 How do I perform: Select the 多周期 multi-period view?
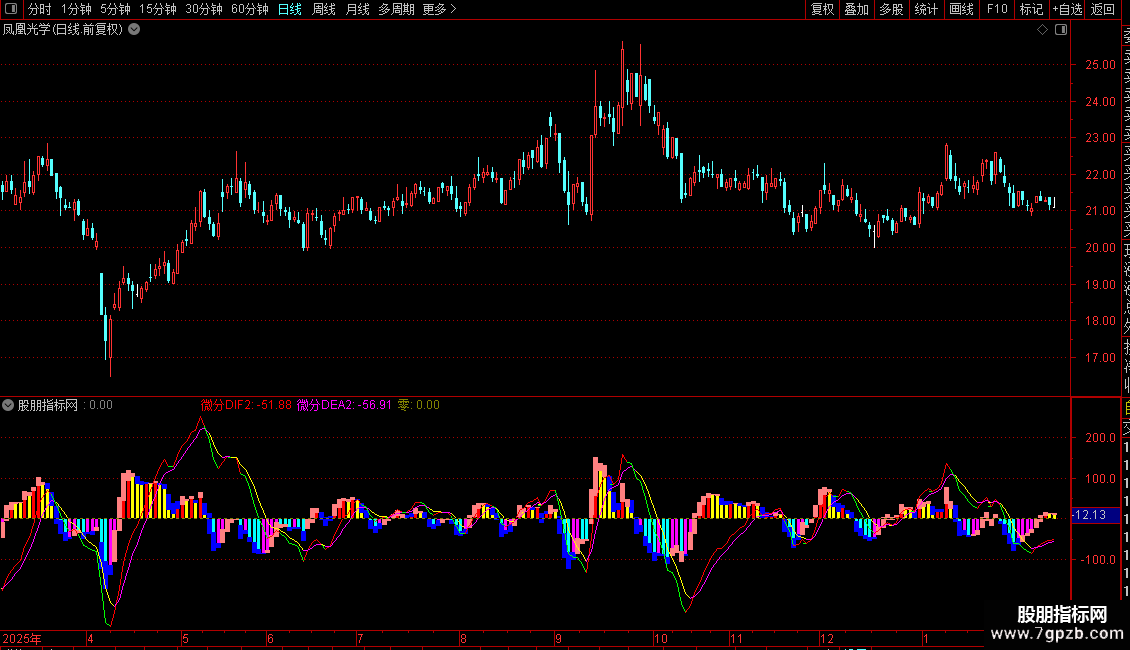tap(396, 10)
